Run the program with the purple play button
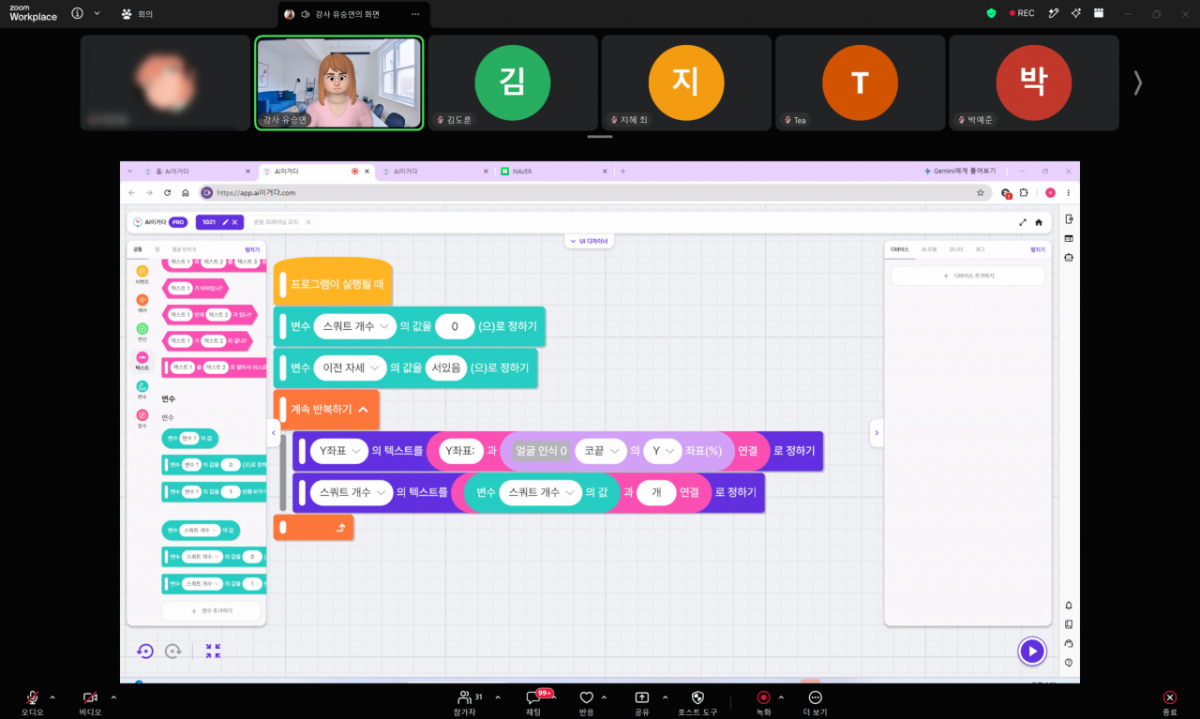Viewport: 1200px width, 719px height. point(1031,652)
